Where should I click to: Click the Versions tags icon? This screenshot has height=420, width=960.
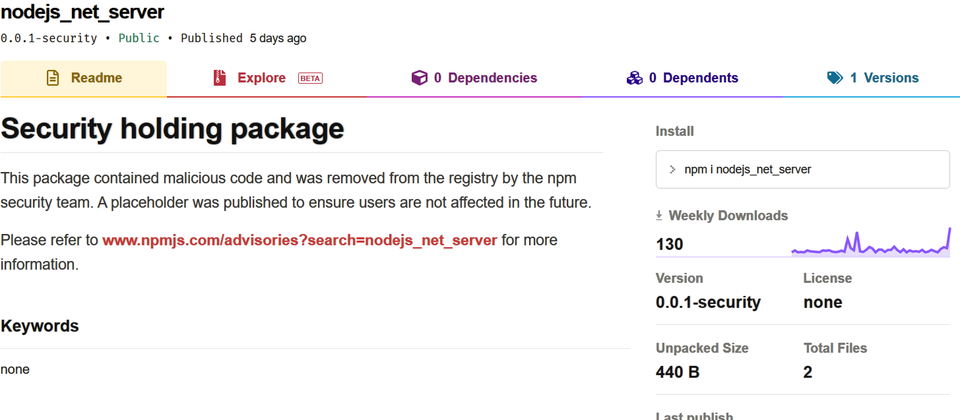click(x=835, y=78)
